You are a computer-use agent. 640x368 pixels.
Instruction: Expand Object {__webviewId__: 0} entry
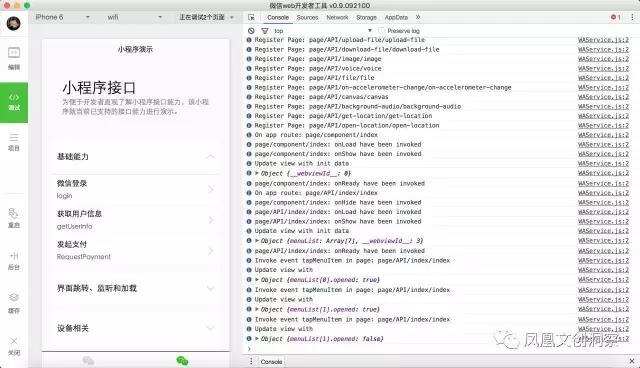coord(257,173)
